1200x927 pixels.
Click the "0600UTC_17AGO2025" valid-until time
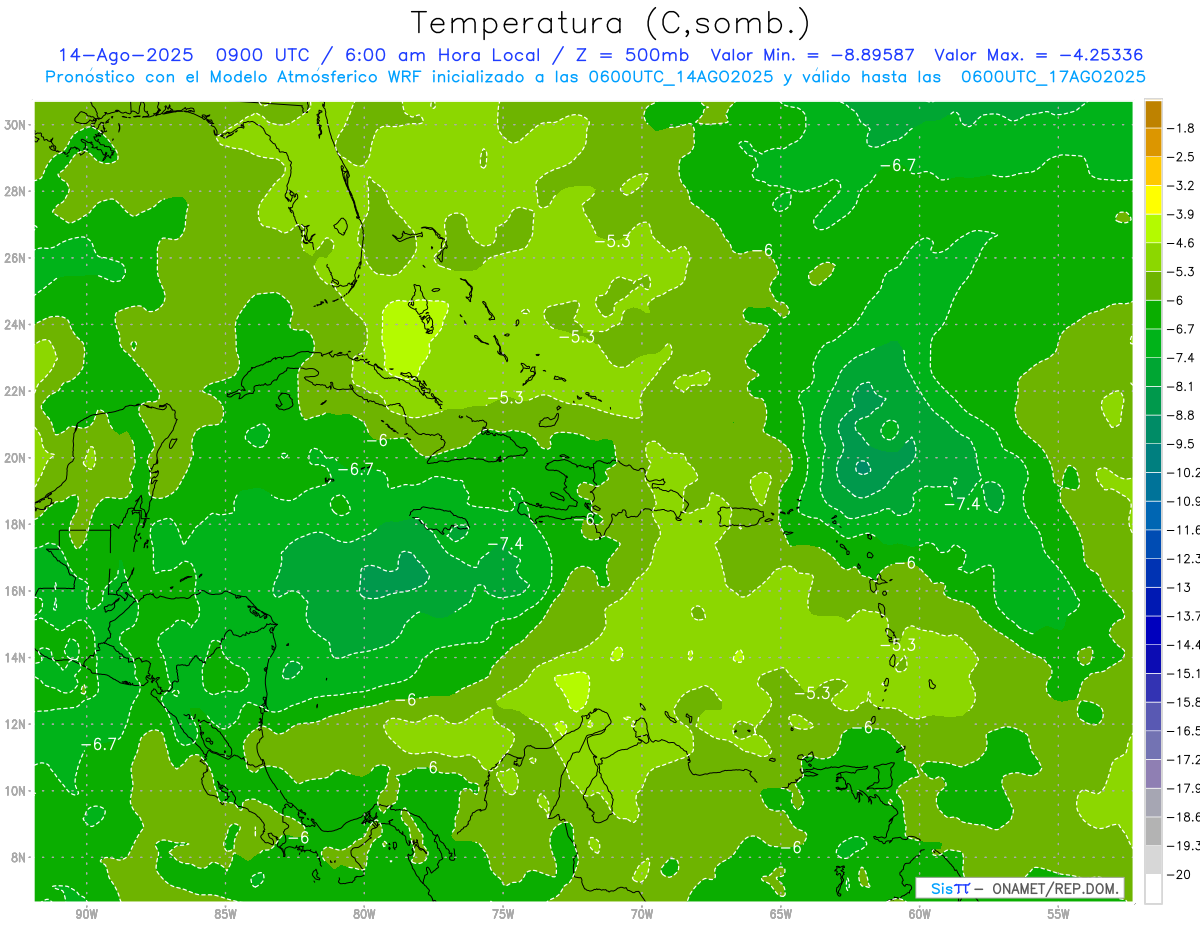click(x=1053, y=77)
